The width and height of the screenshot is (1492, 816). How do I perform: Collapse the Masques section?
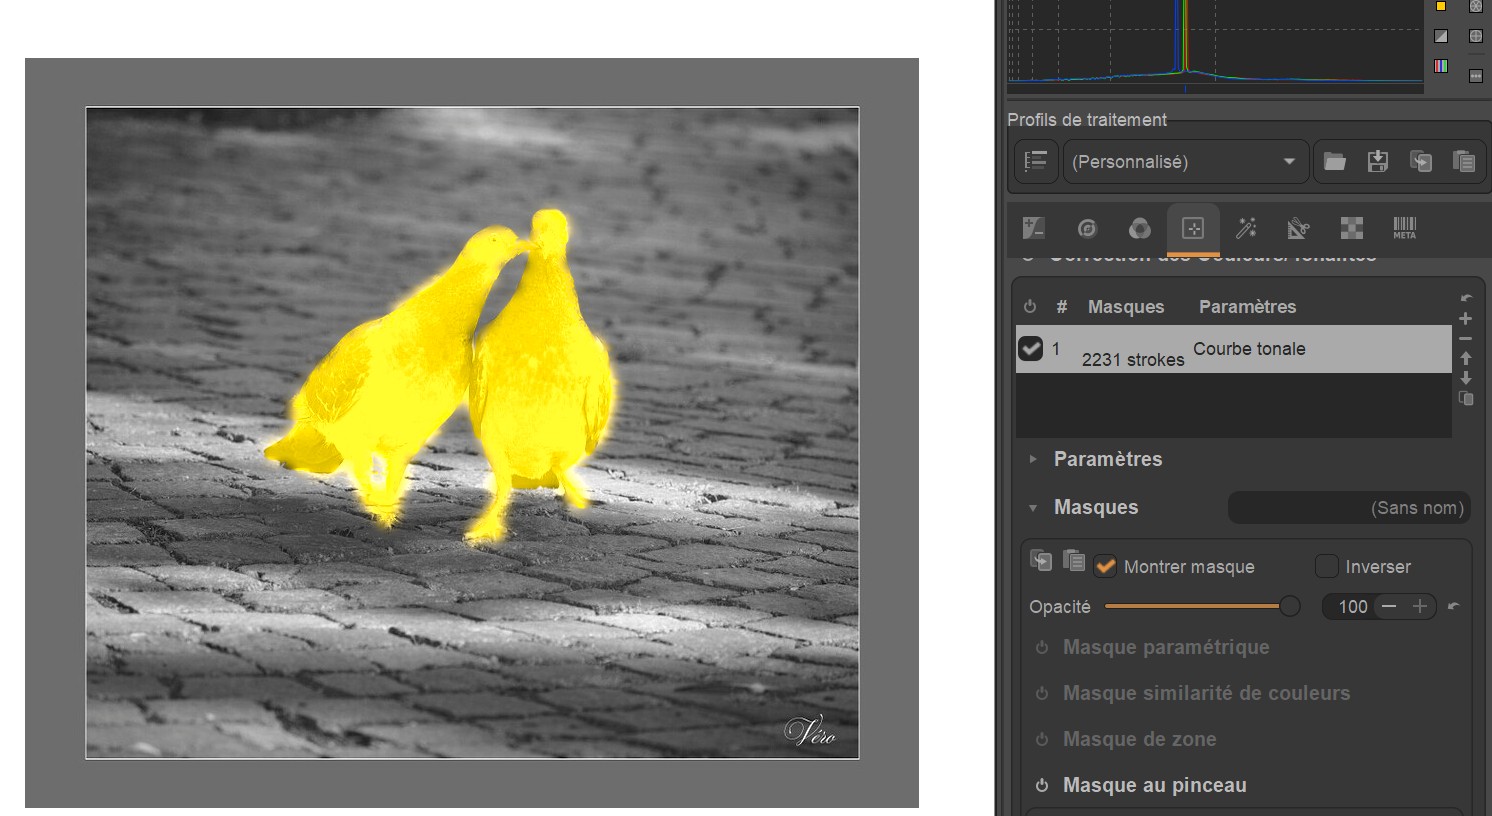coord(1095,507)
